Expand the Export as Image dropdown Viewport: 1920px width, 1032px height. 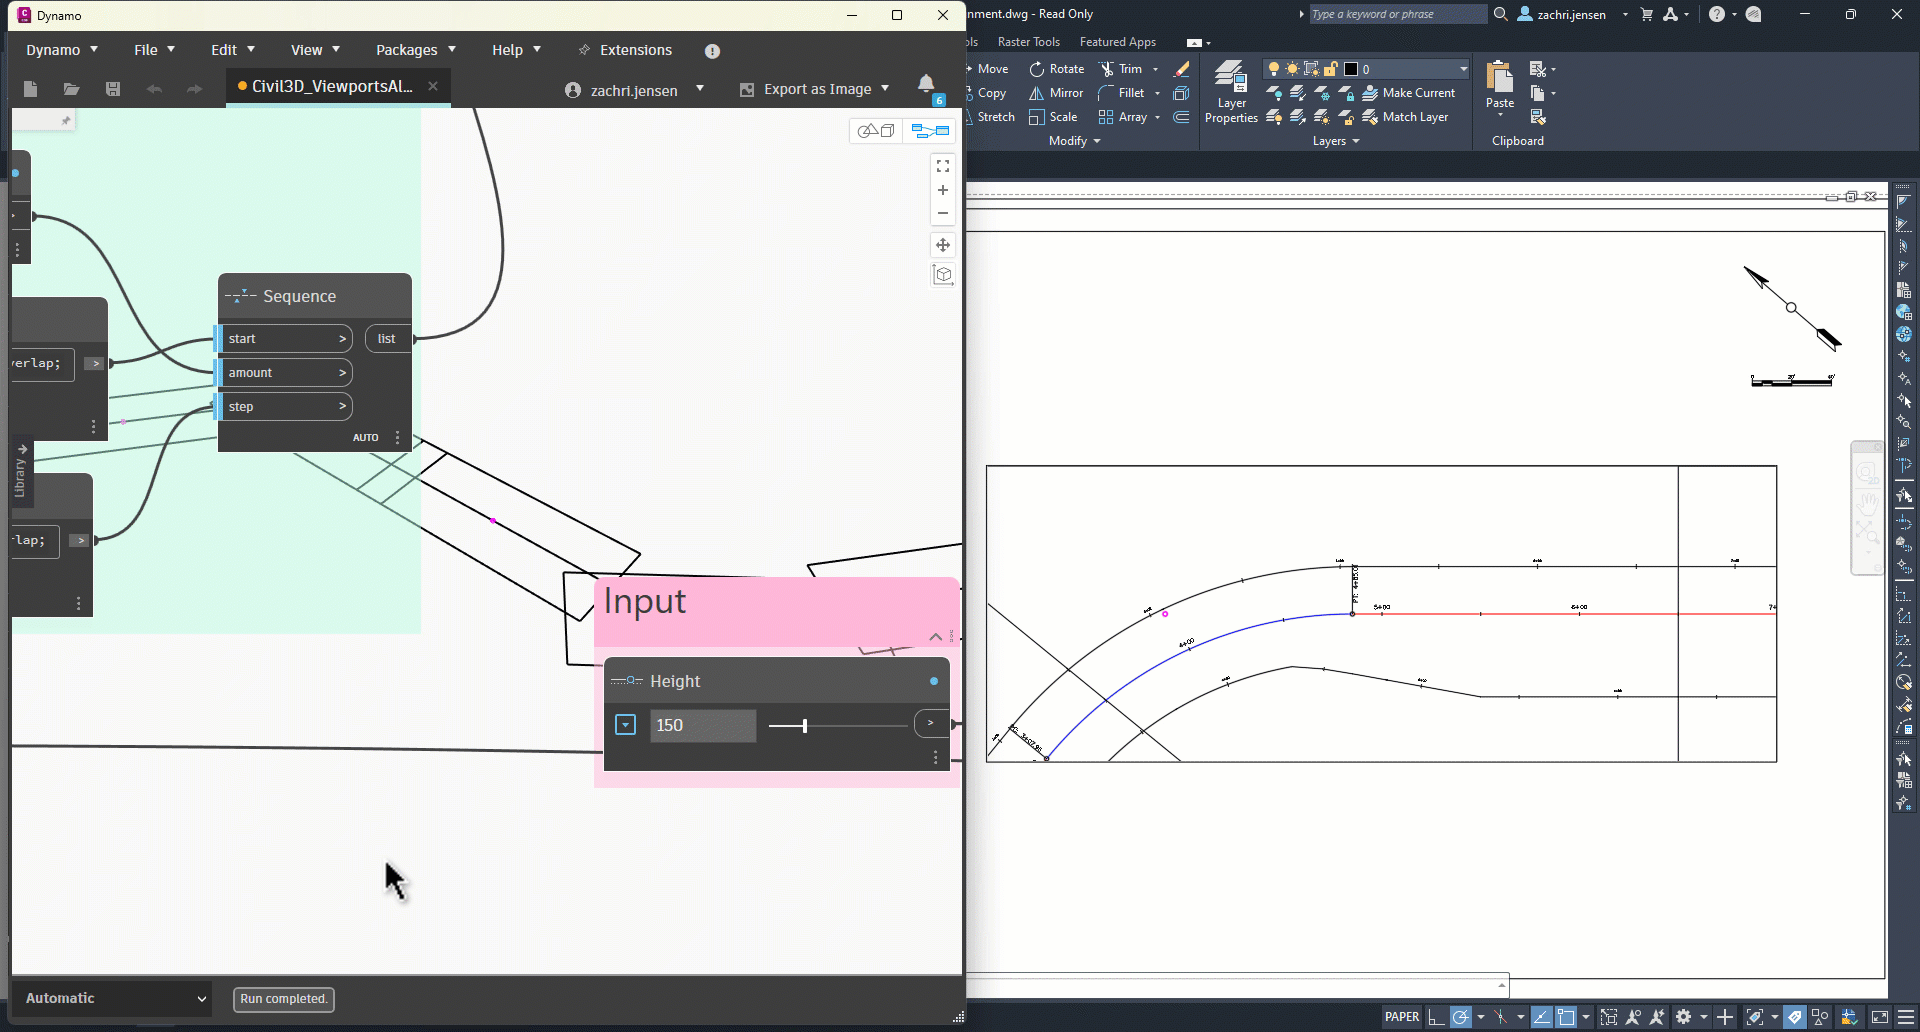tap(885, 89)
